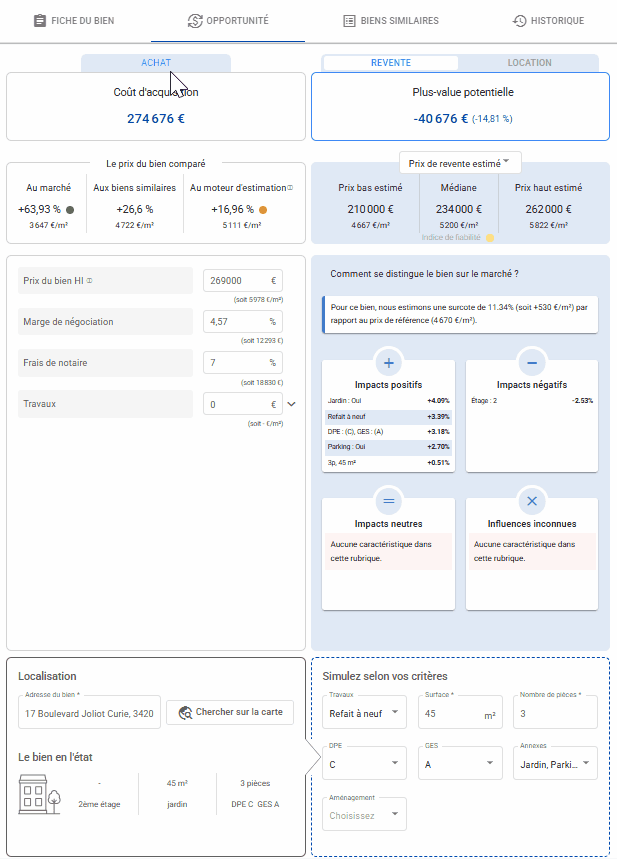Click the yellow Indice de fiabilité dot
The image size is (617, 859).
tap(490, 238)
